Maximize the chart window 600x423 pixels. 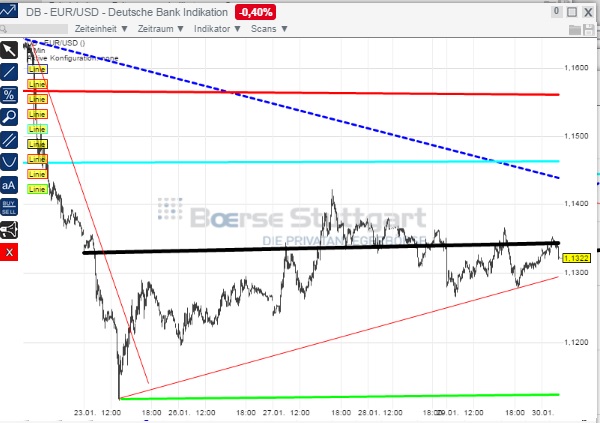[572, 12]
